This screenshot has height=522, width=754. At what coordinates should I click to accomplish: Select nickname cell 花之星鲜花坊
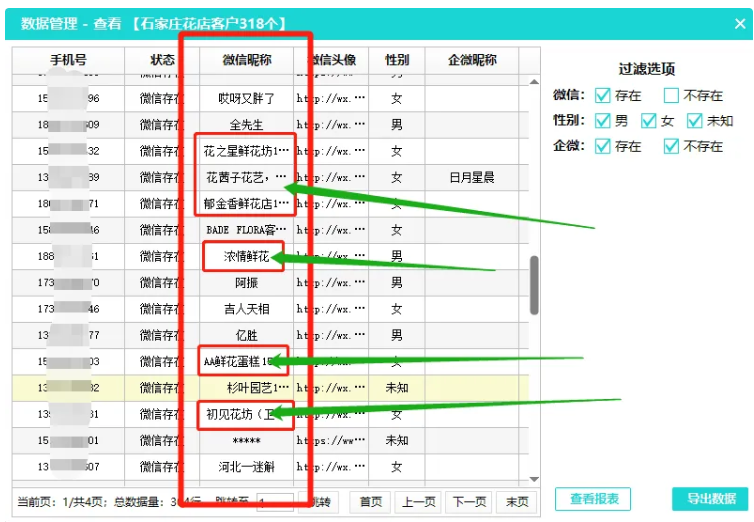247,151
